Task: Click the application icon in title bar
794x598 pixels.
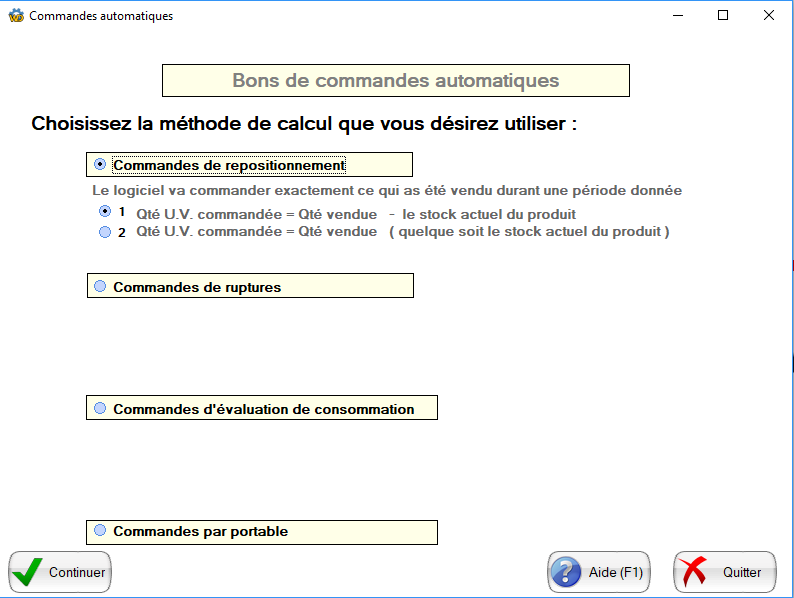Action: [16, 16]
